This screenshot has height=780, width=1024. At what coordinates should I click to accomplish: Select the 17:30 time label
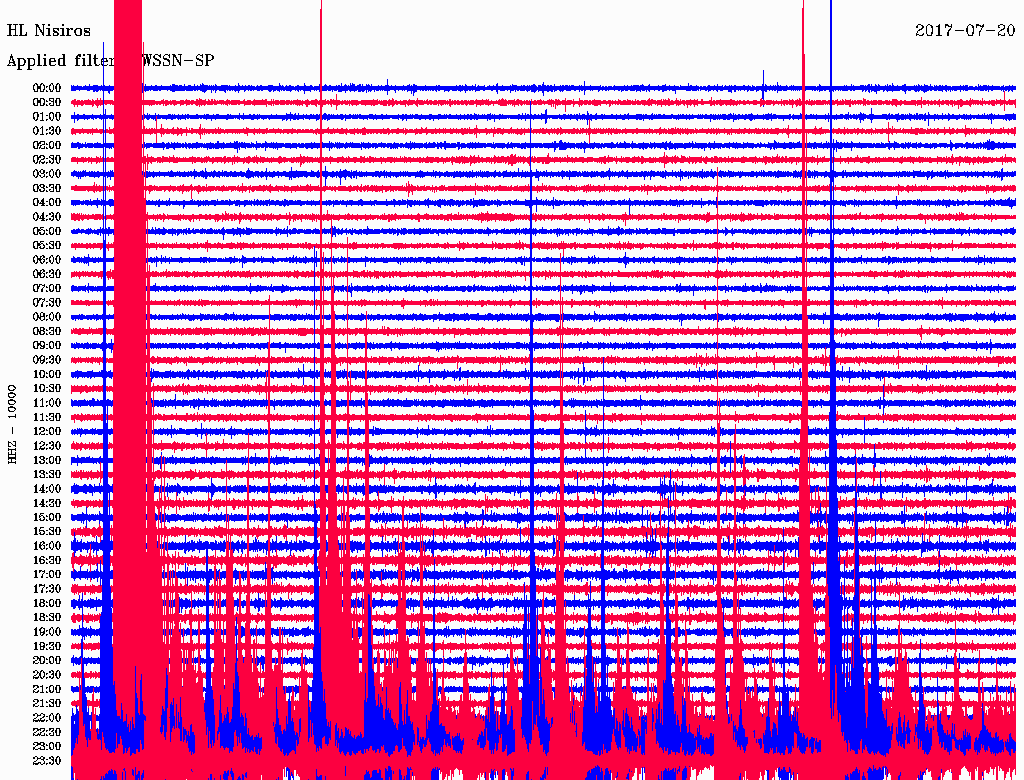[47, 589]
